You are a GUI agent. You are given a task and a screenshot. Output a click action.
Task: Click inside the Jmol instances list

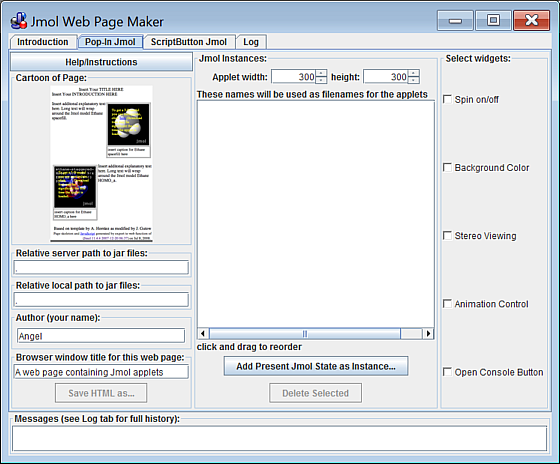pyautogui.click(x=316, y=214)
